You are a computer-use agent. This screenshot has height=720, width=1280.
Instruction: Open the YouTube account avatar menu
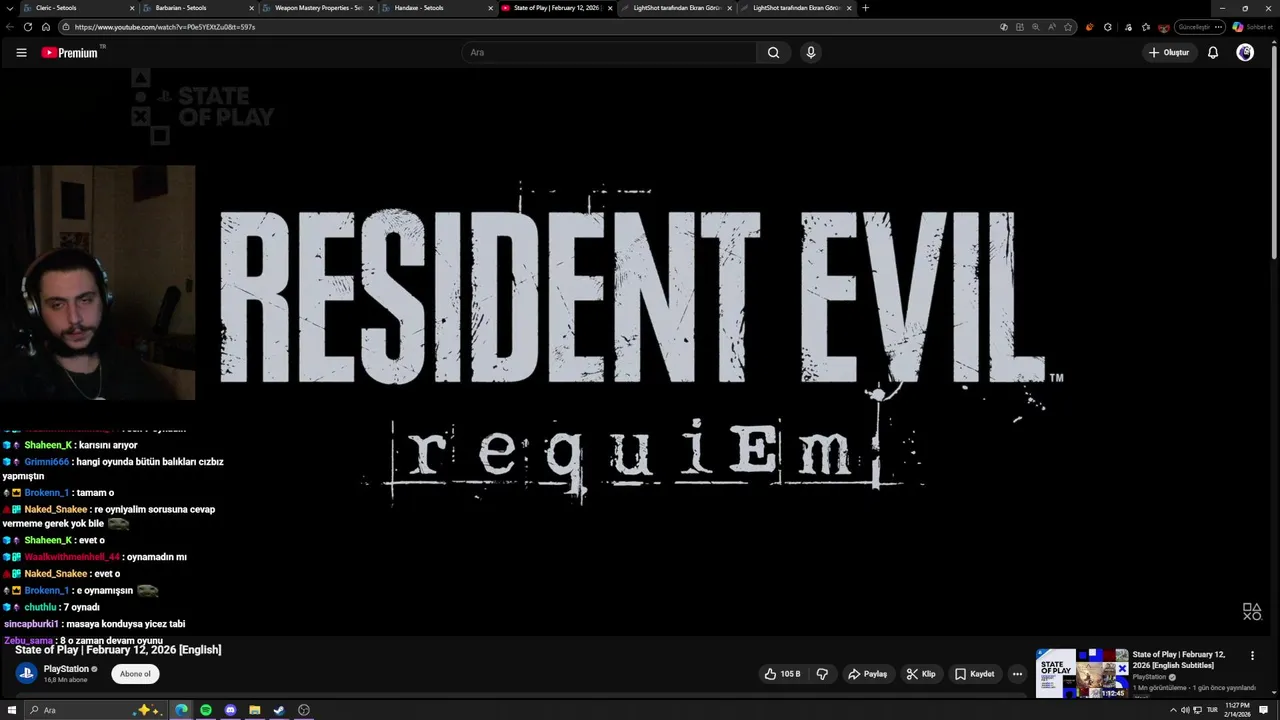1245,52
